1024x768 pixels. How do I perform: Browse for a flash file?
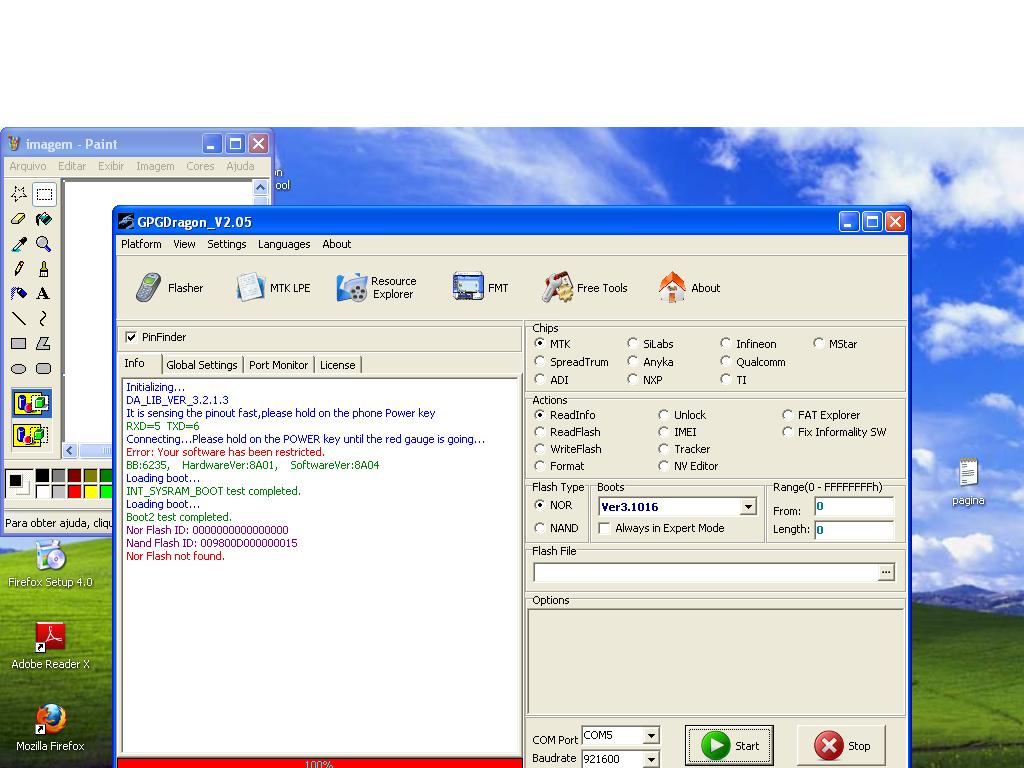(x=886, y=572)
